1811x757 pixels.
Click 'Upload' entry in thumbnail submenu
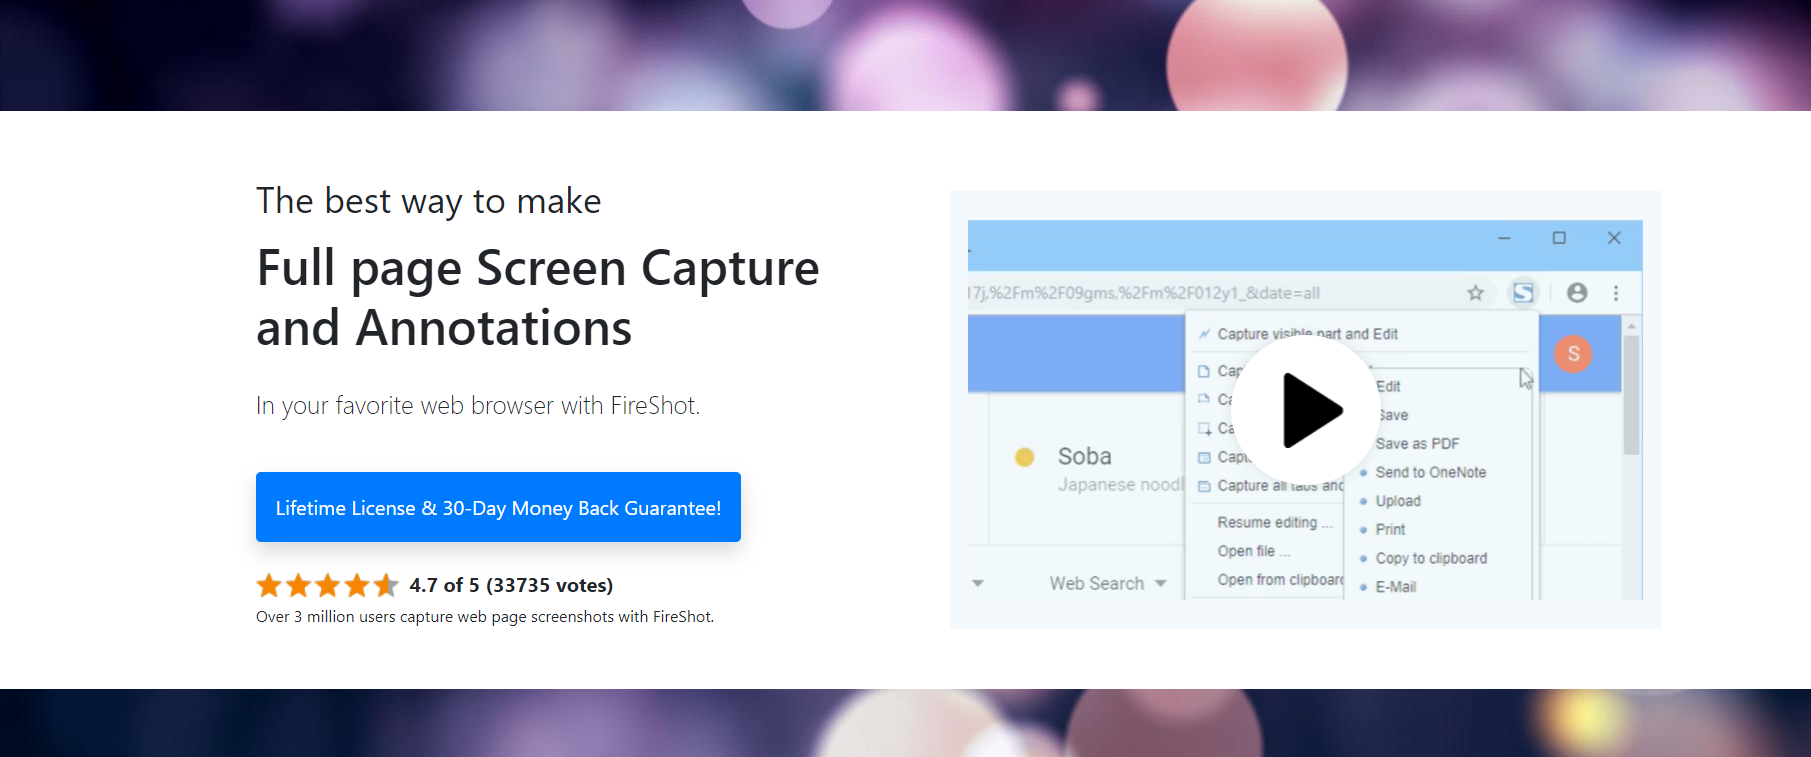coord(1397,501)
